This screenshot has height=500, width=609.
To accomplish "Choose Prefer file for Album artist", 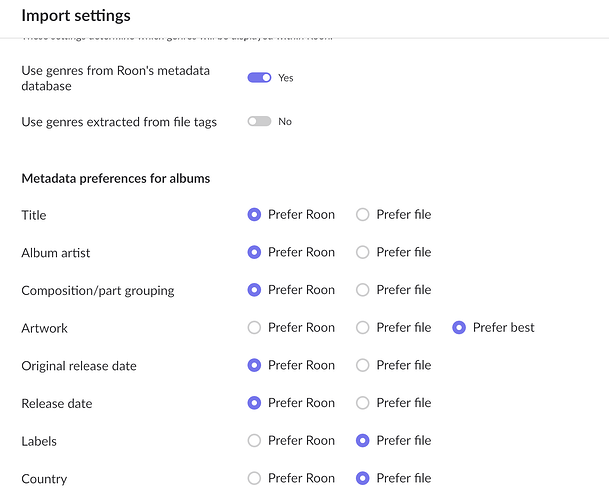I will tap(363, 252).
